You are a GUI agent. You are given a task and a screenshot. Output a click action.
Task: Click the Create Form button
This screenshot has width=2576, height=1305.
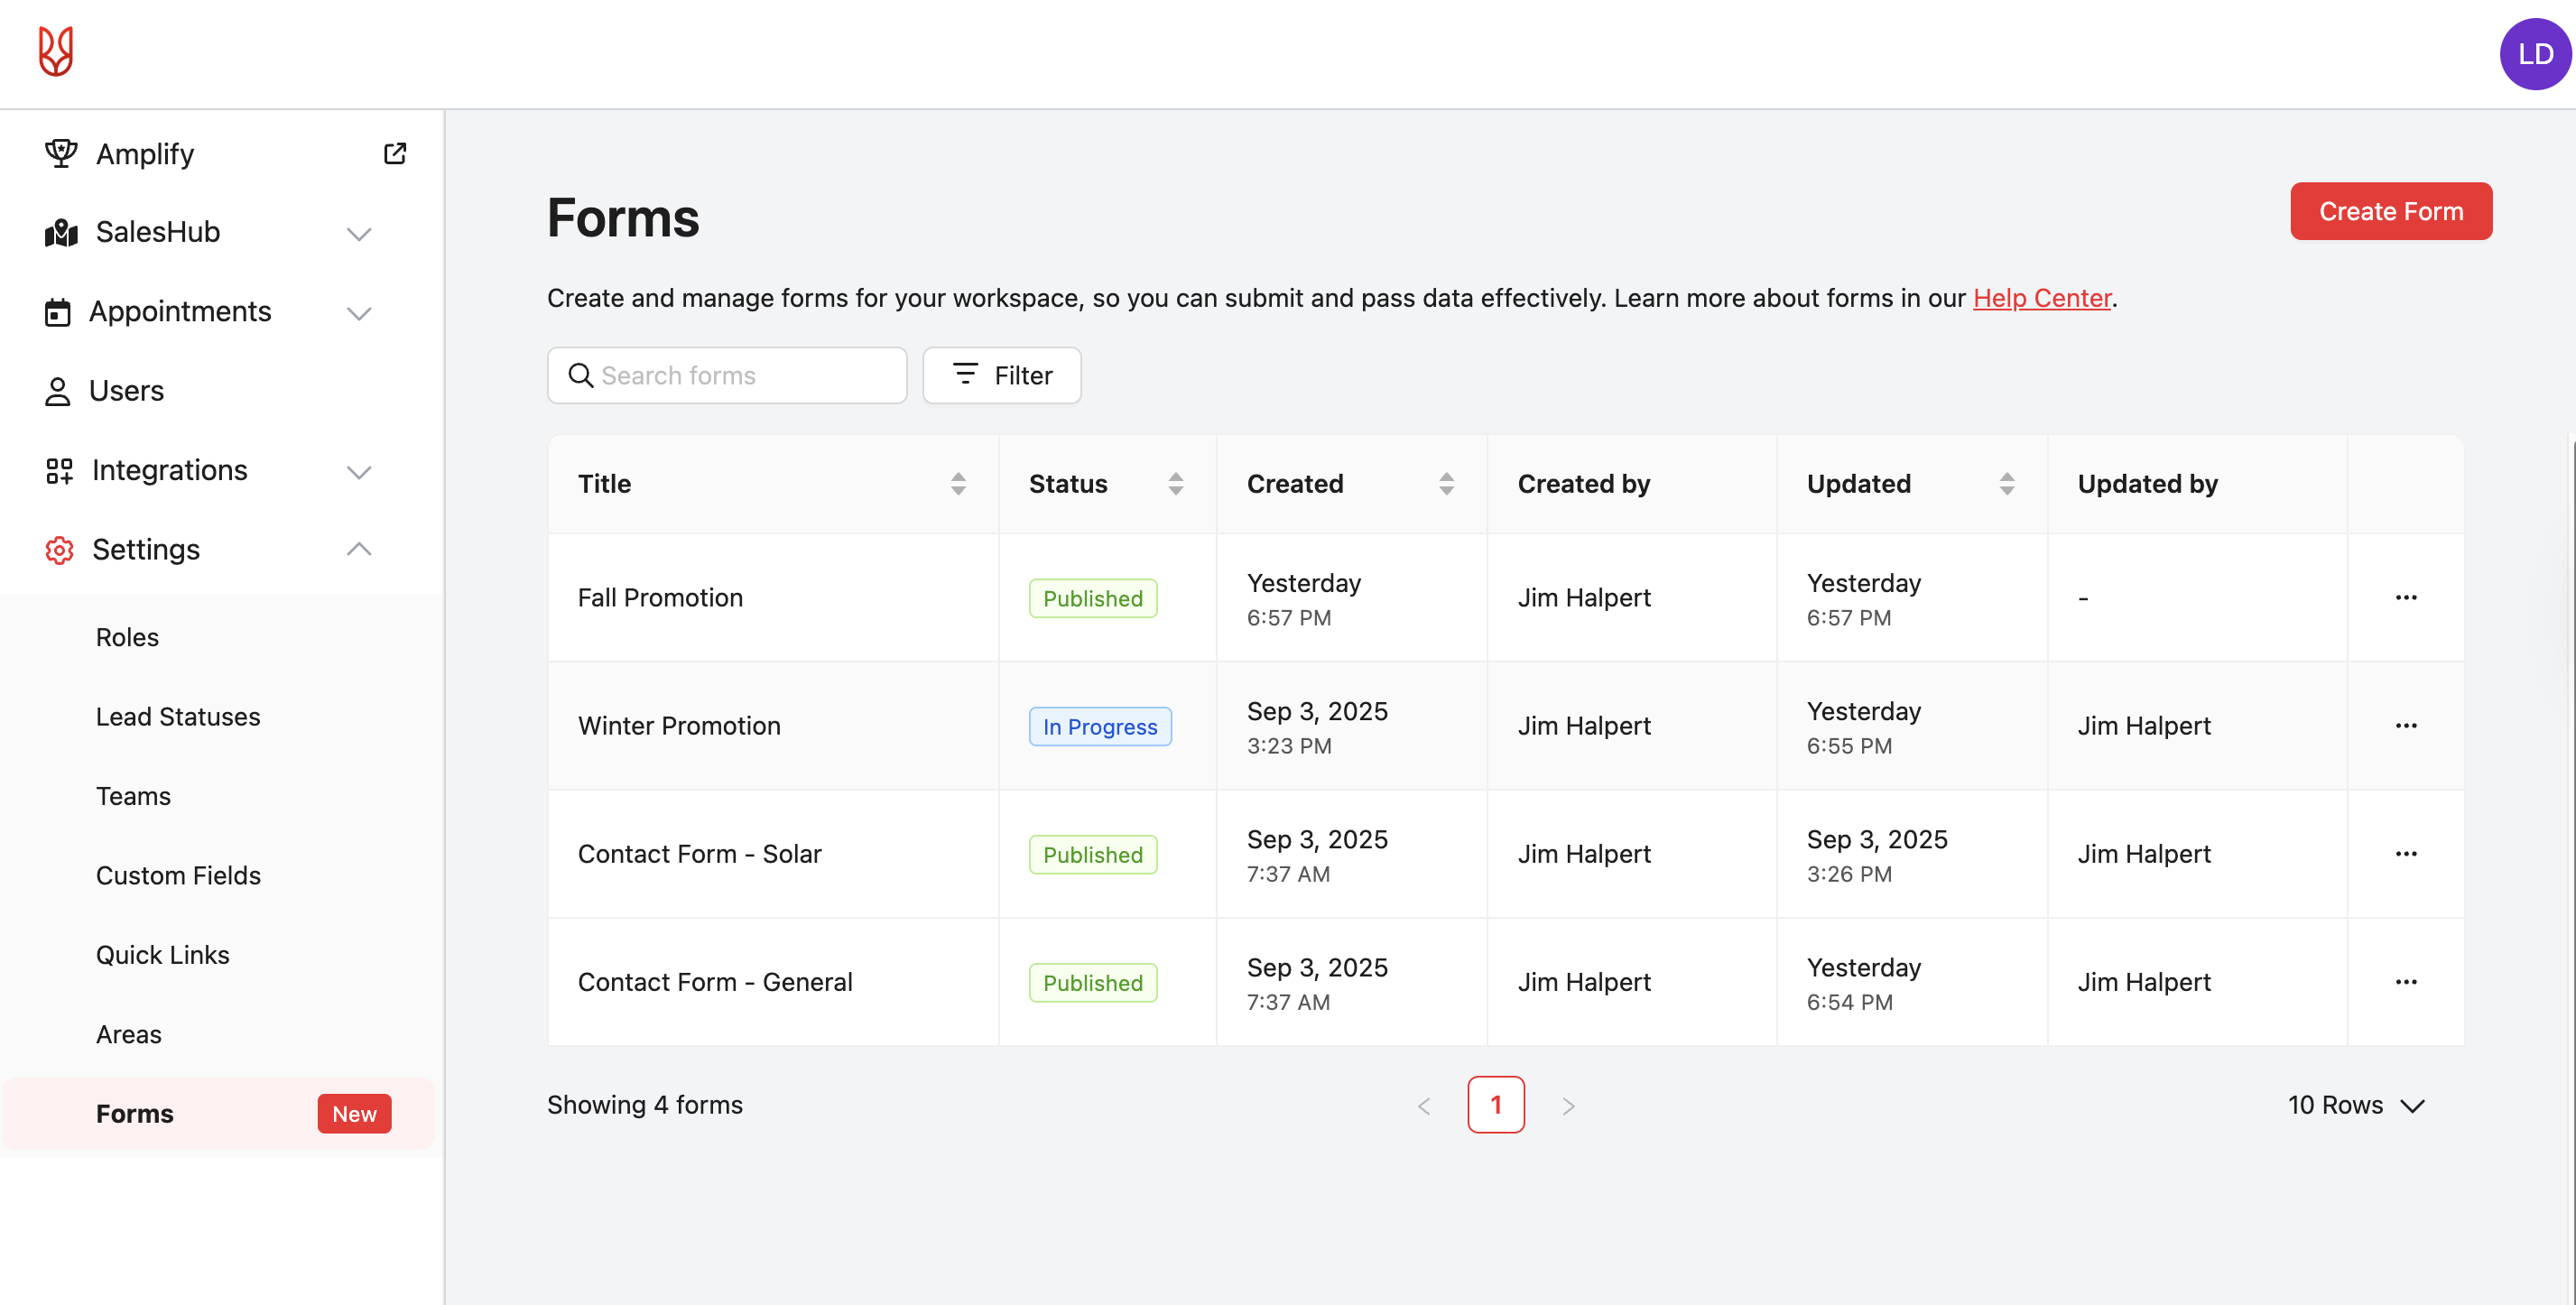click(x=2390, y=211)
